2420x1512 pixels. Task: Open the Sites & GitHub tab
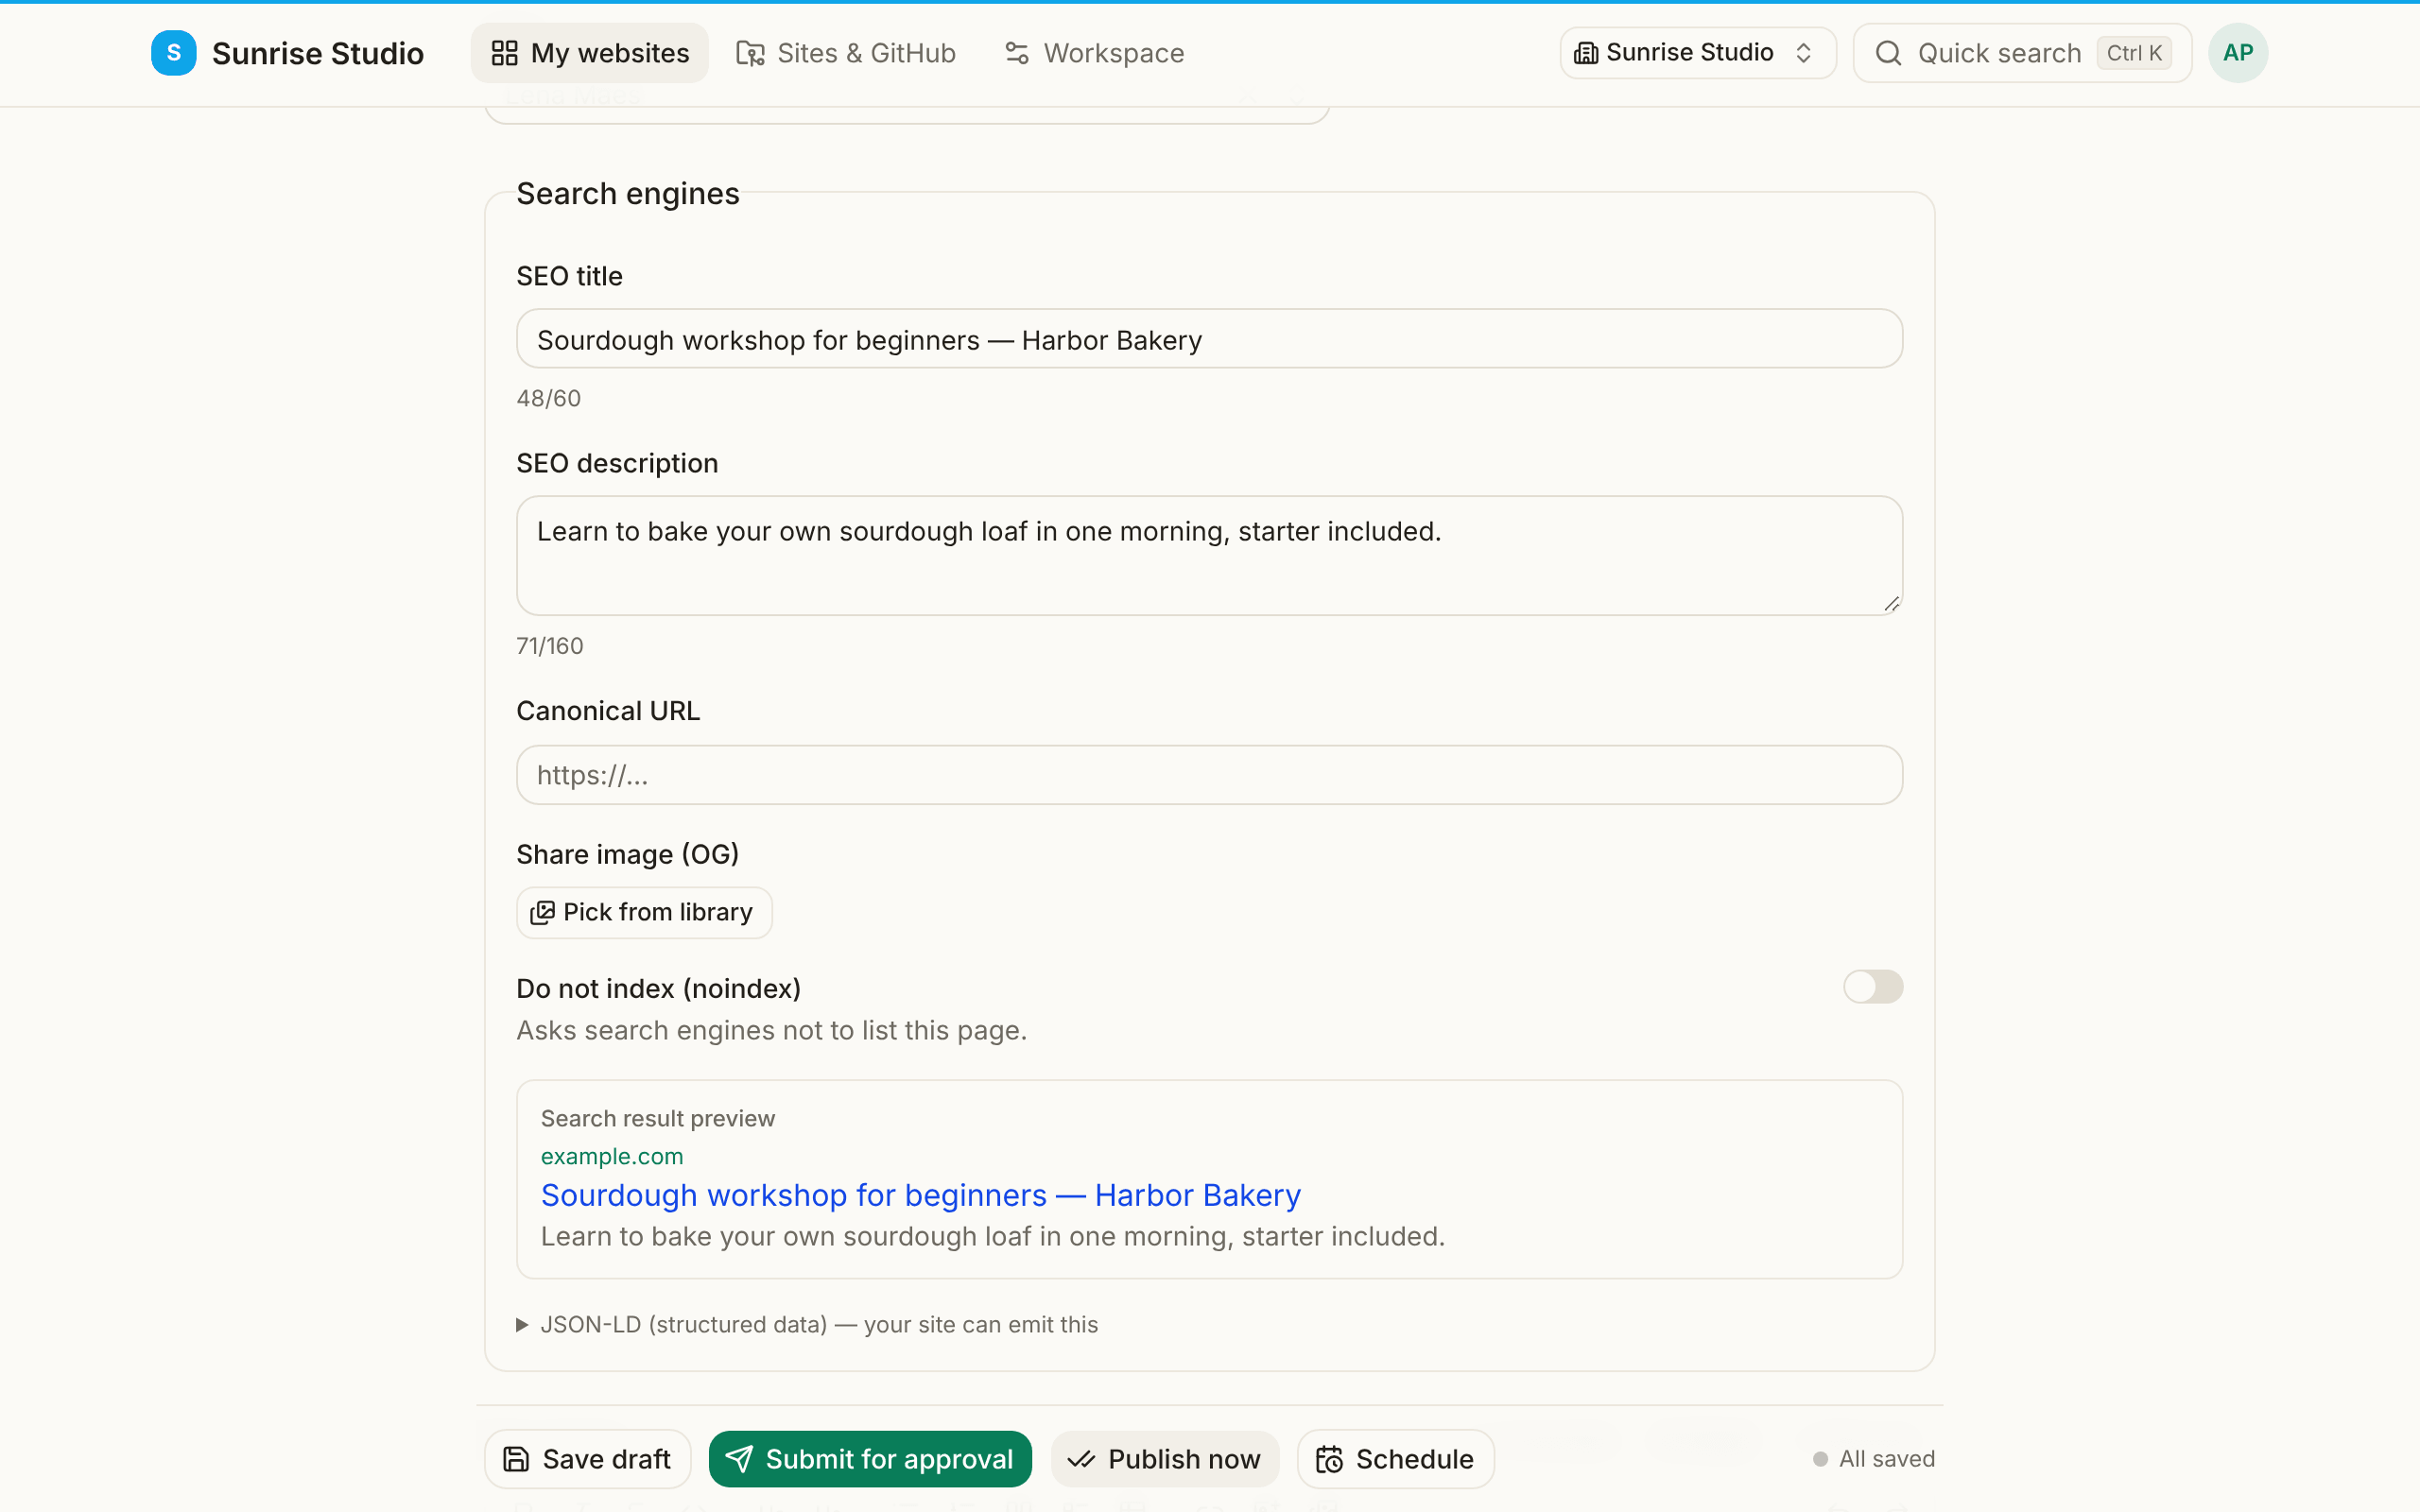point(846,53)
